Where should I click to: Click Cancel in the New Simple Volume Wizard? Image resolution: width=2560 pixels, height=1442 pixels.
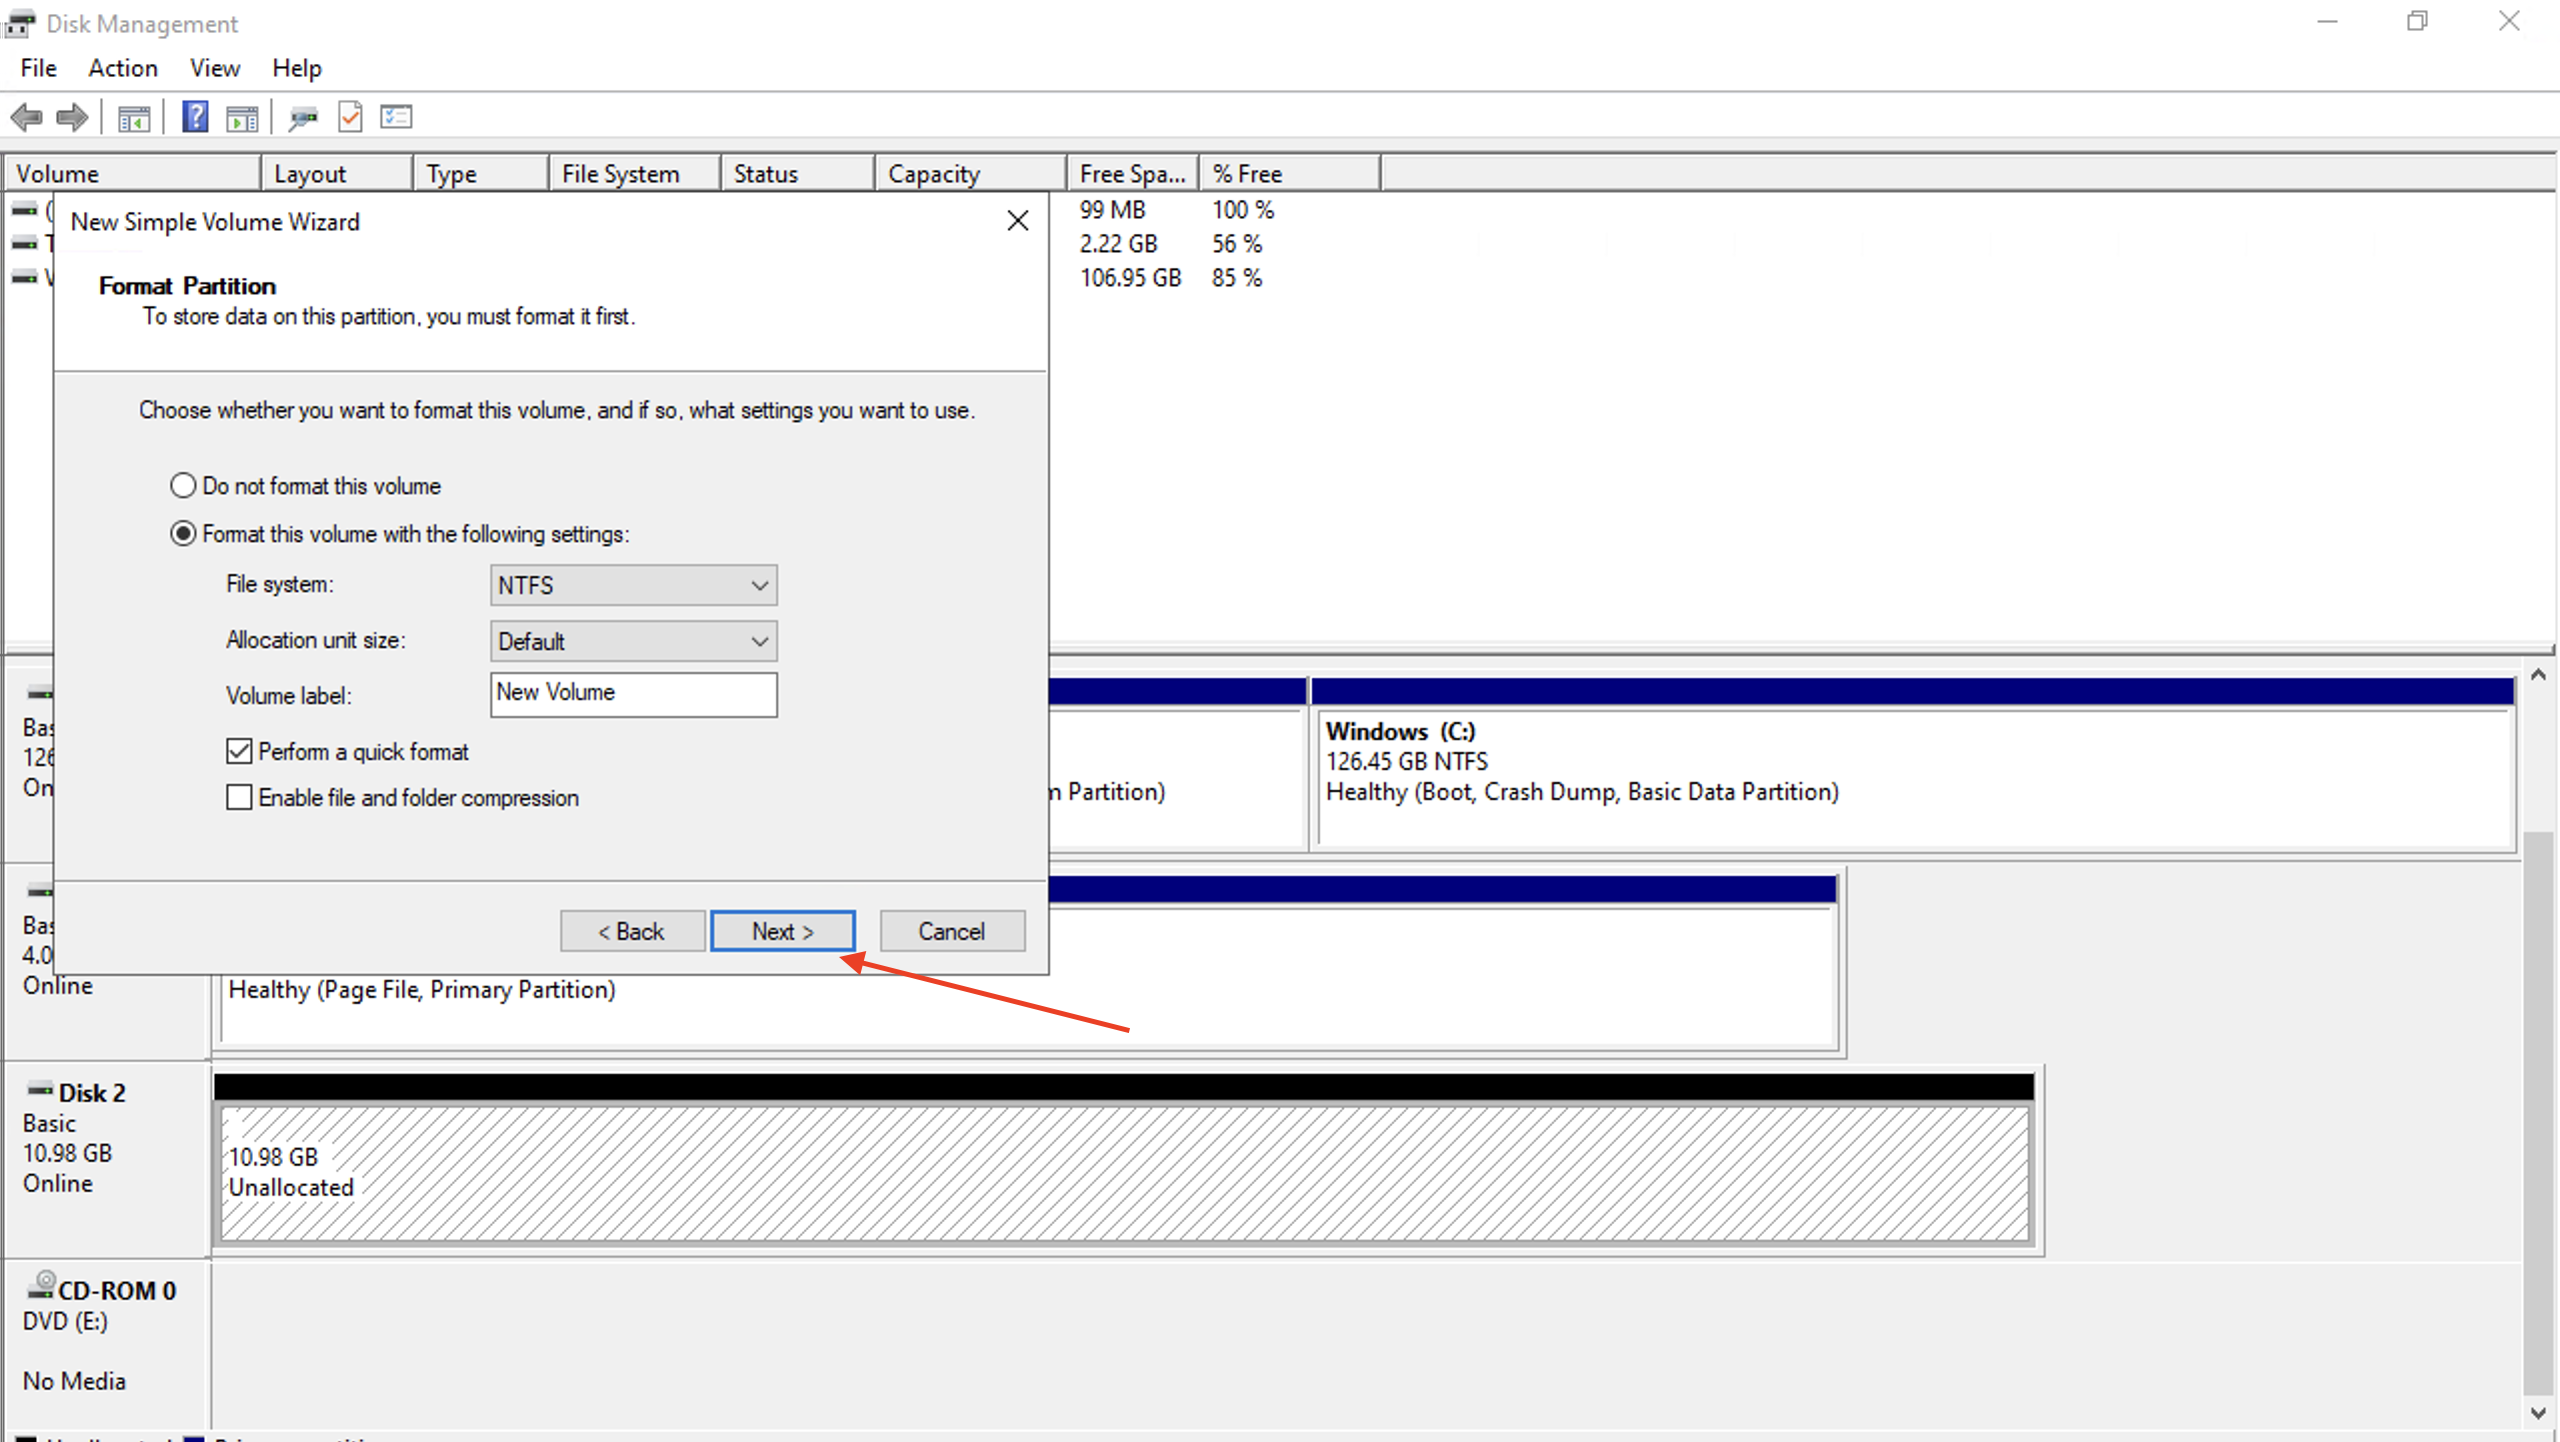[x=952, y=931]
